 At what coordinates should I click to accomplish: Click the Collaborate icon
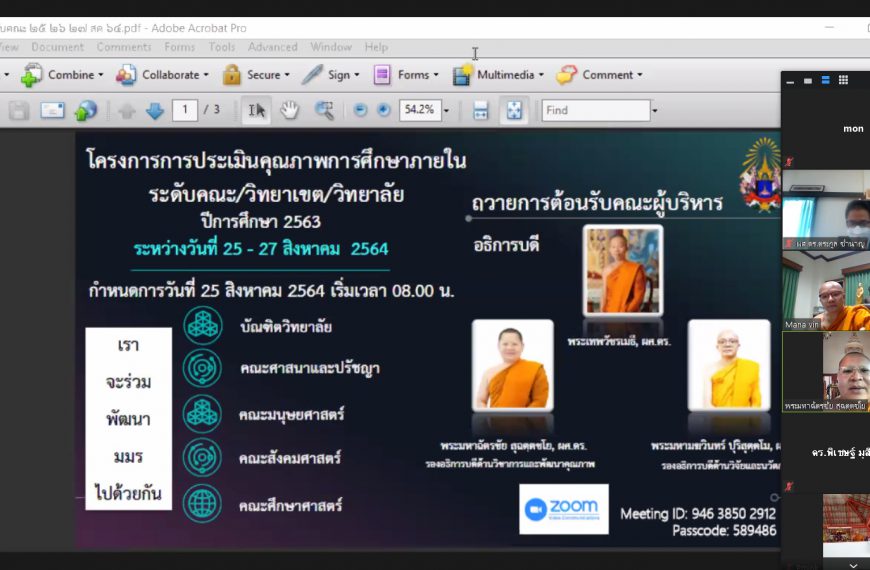tap(126, 75)
